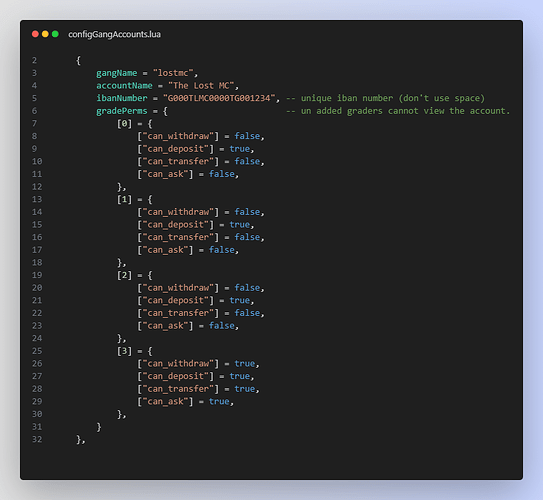Image resolution: width=543 pixels, height=500 pixels.
Task: Click can_ask false value on line 11
Action: coord(222,174)
